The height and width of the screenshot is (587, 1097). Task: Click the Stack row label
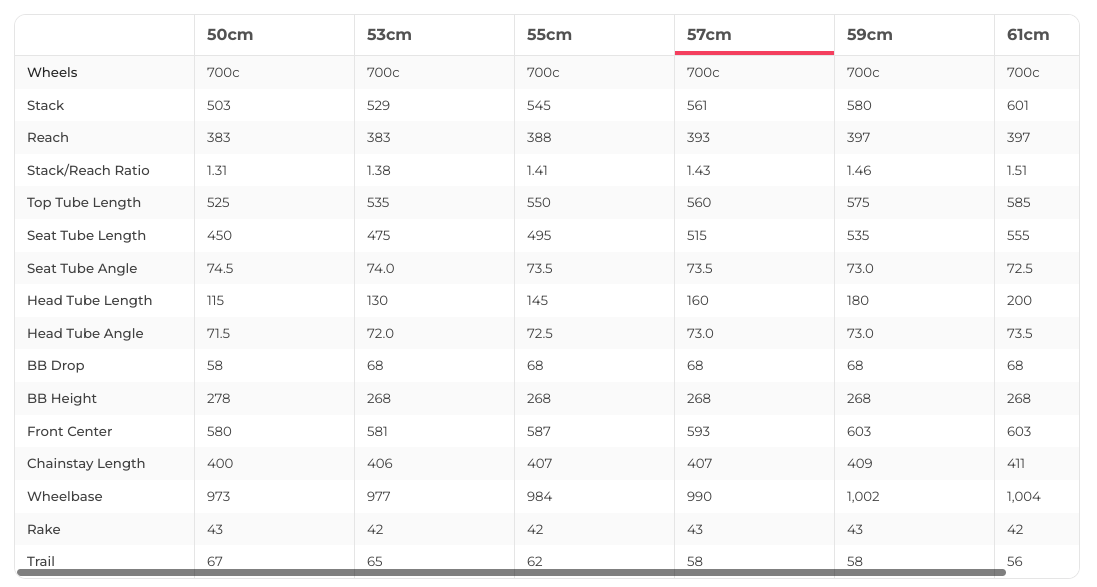click(46, 106)
